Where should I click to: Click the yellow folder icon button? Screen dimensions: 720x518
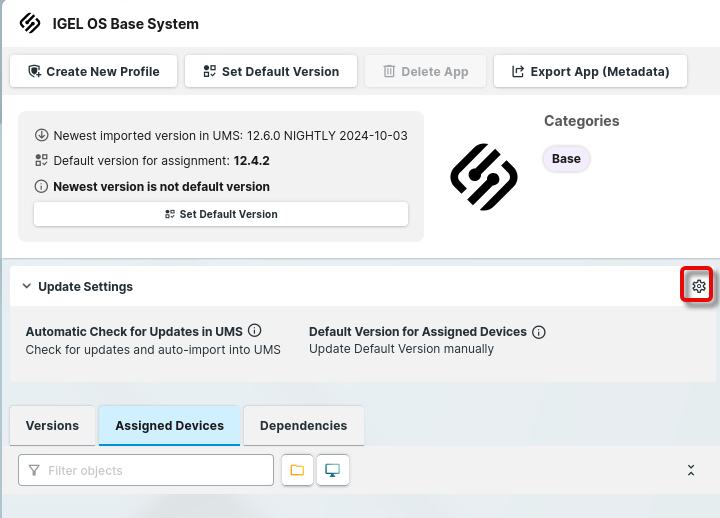point(297,470)
